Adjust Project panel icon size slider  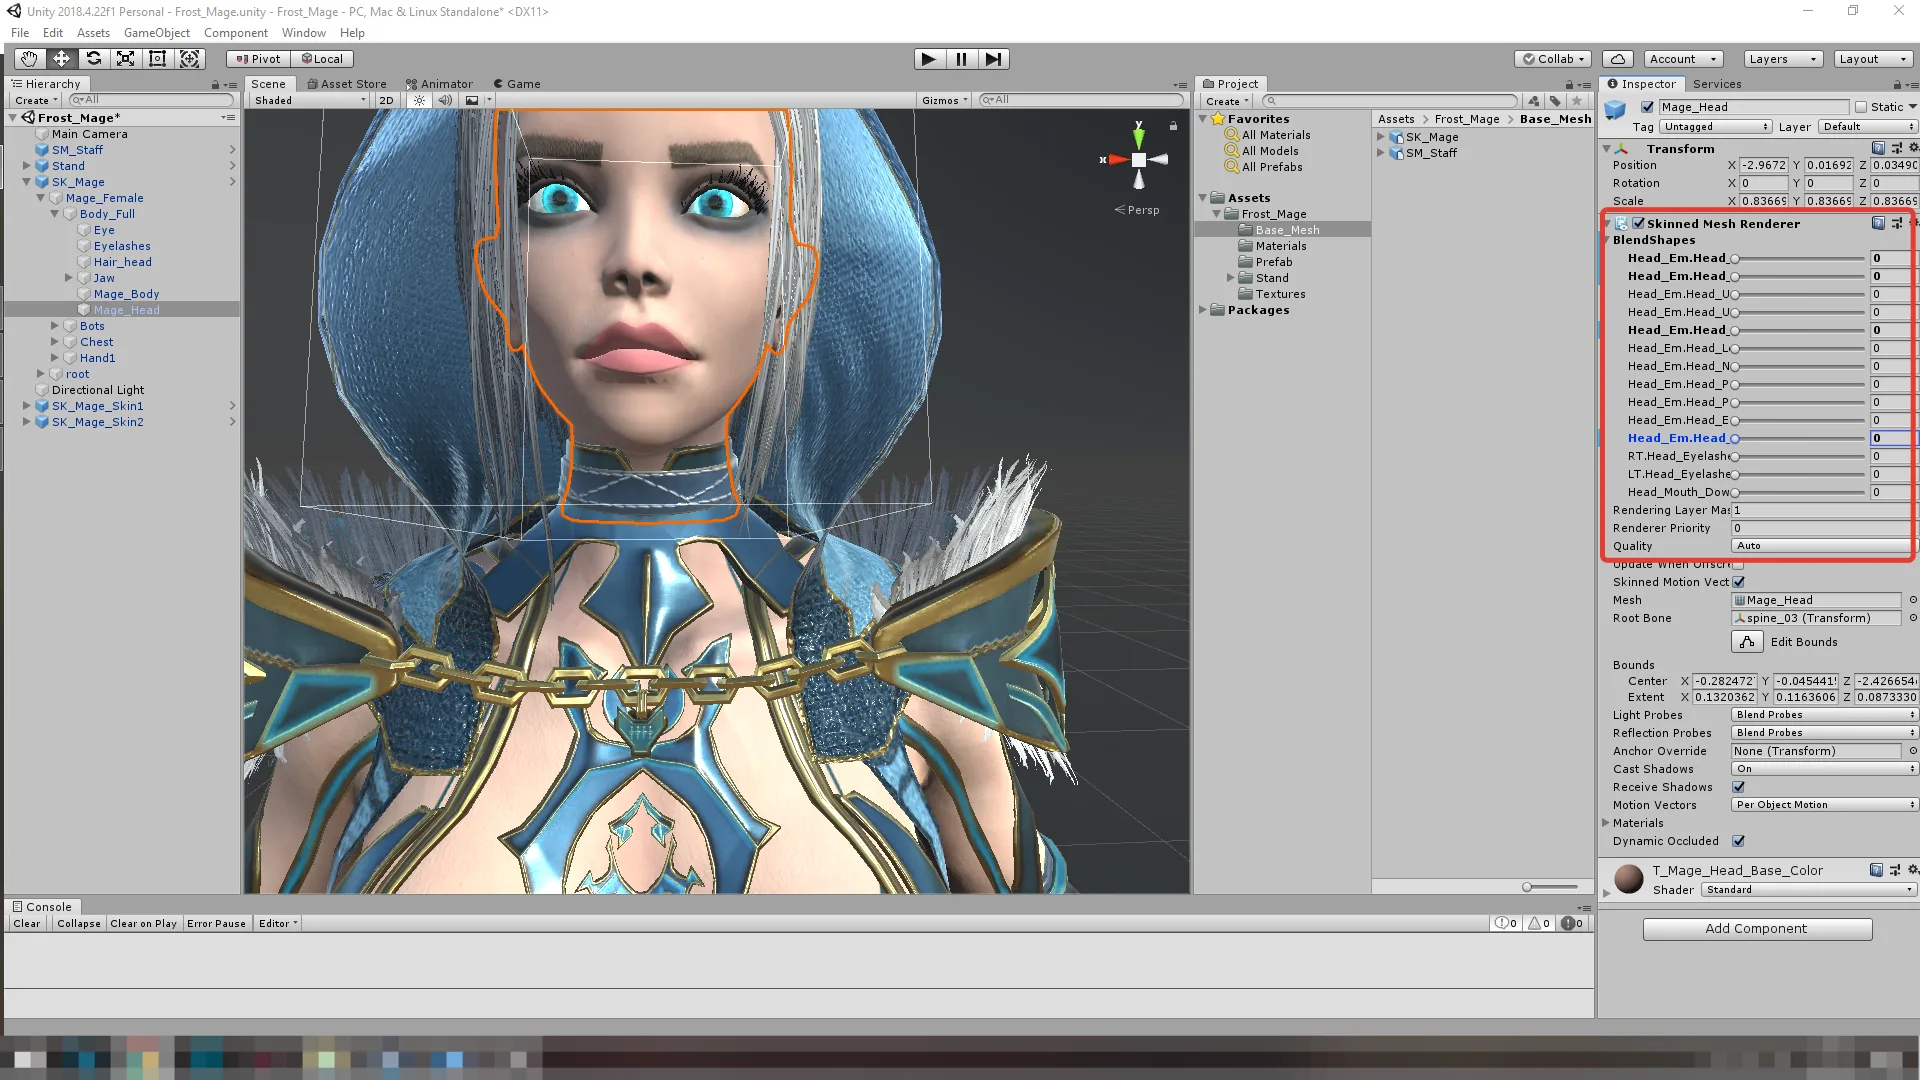point(1550,887)
